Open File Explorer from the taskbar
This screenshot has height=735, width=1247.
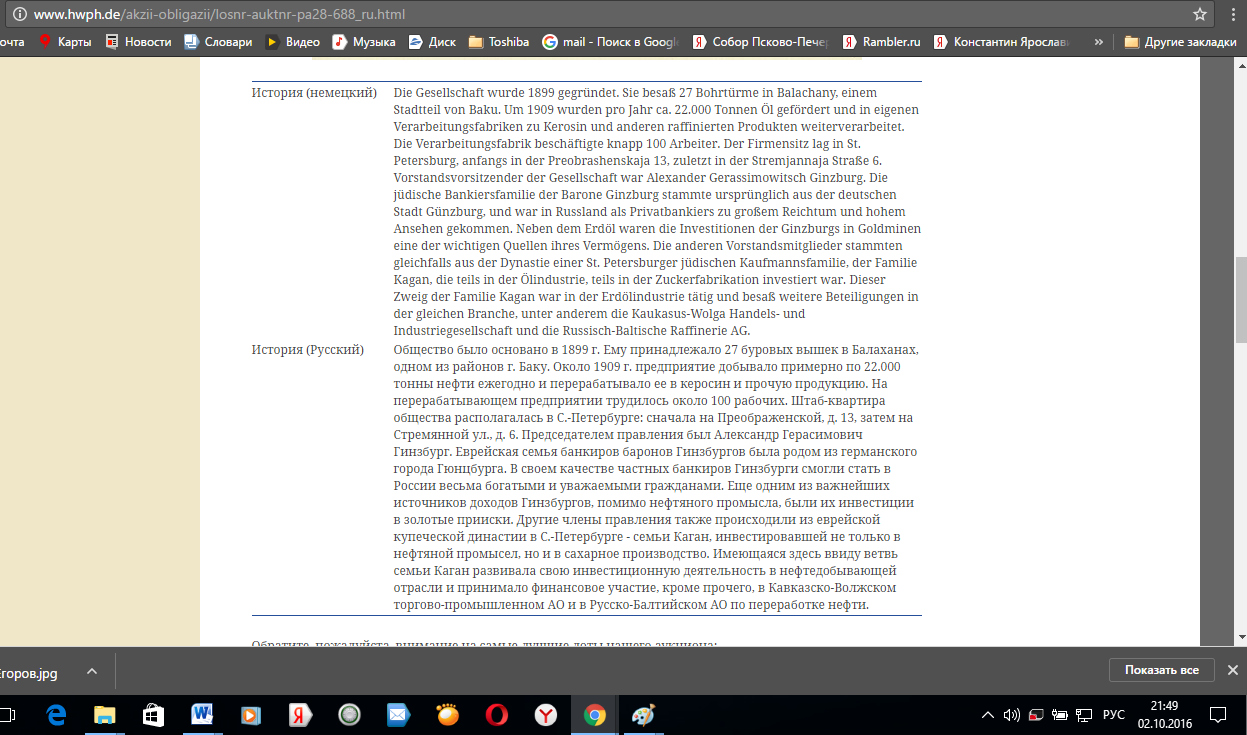pos(104,715)
